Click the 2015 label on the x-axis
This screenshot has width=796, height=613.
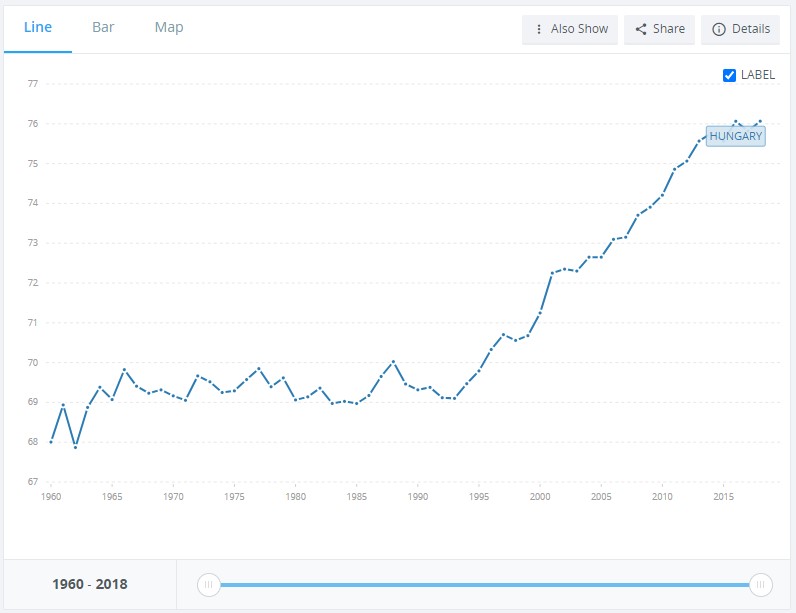click(x=723, y=496)
